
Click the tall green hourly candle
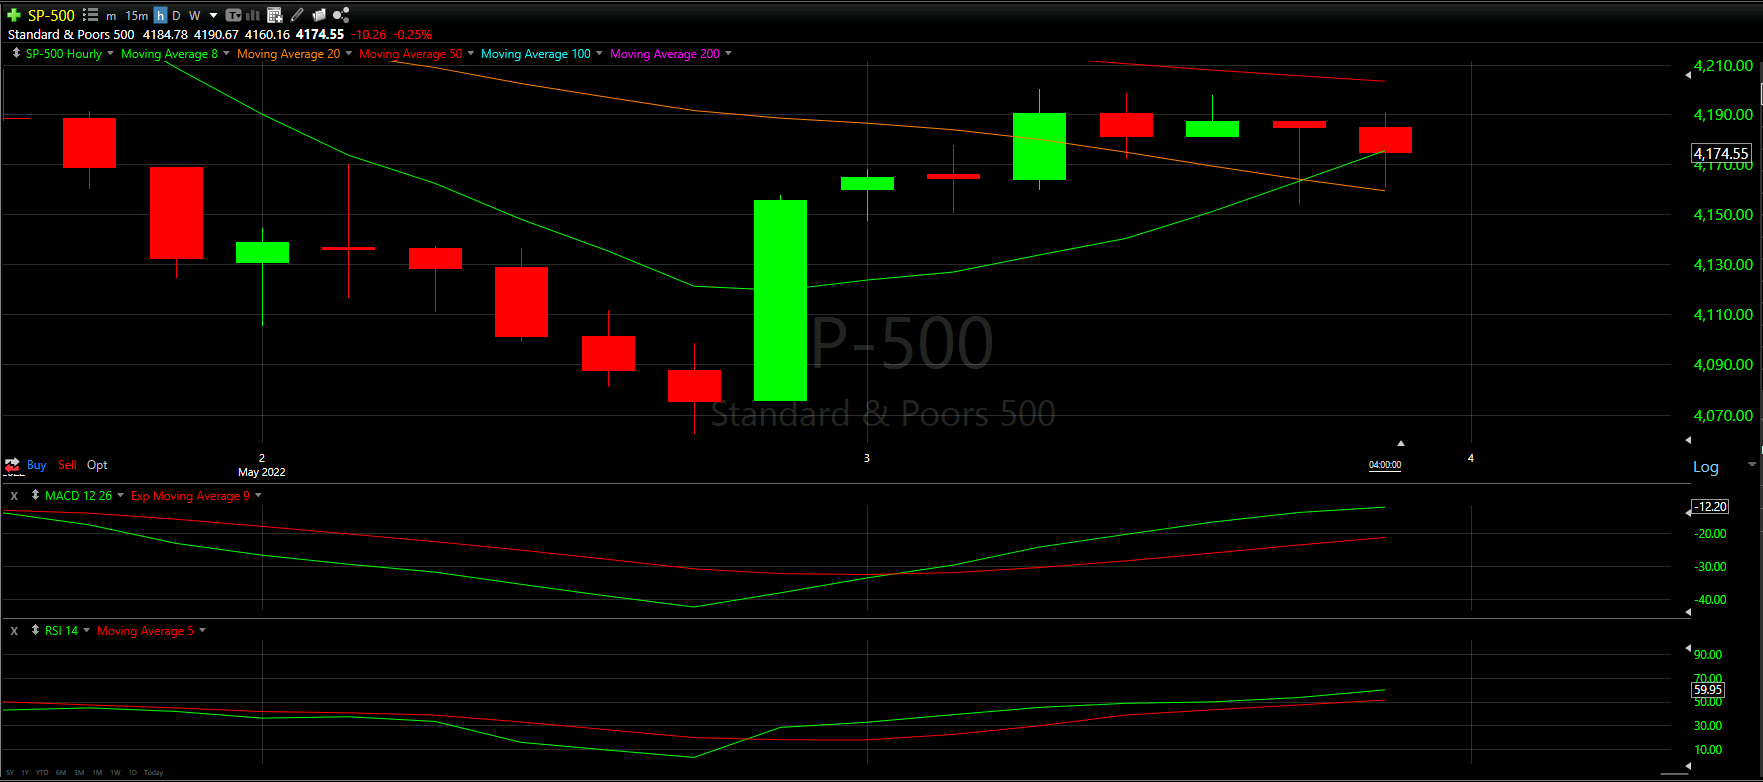pyautogui.click(x=780, y=300)
